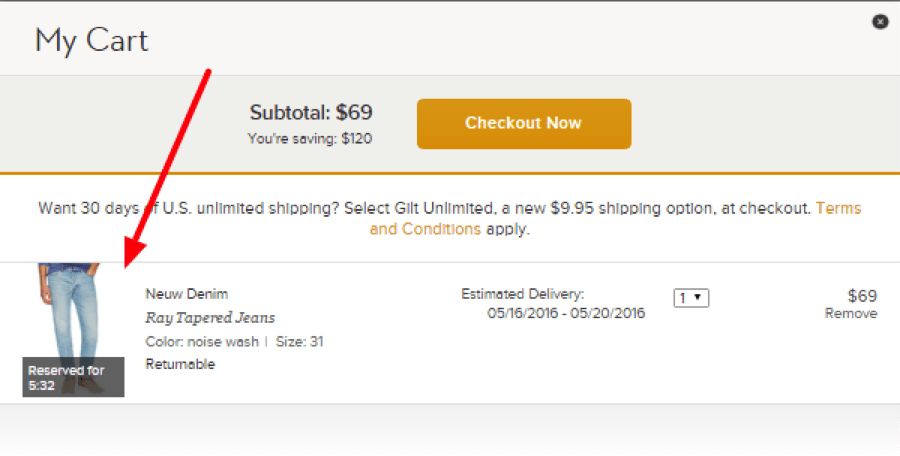Click the Color noise wash label
The width and height of the screenshot is (900, 456).
point(202,342)
